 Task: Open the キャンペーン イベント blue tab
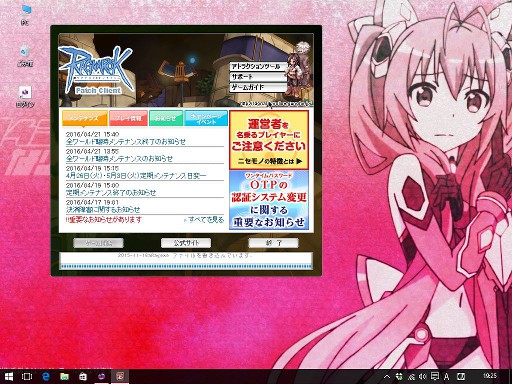tap(206, 118)
